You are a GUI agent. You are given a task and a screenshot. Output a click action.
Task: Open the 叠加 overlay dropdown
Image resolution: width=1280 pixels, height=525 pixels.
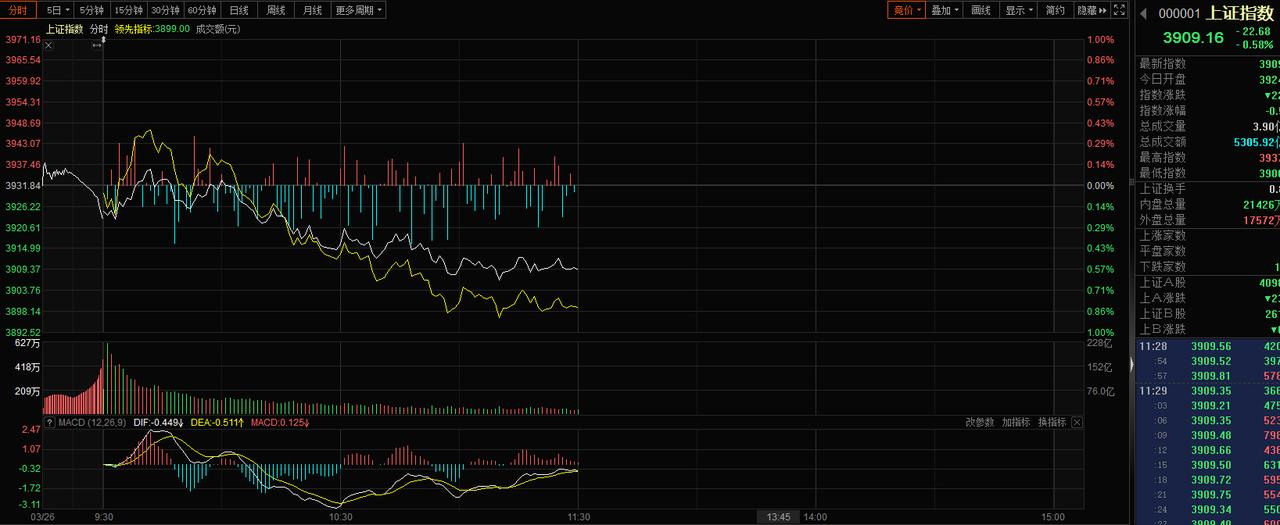944,10
